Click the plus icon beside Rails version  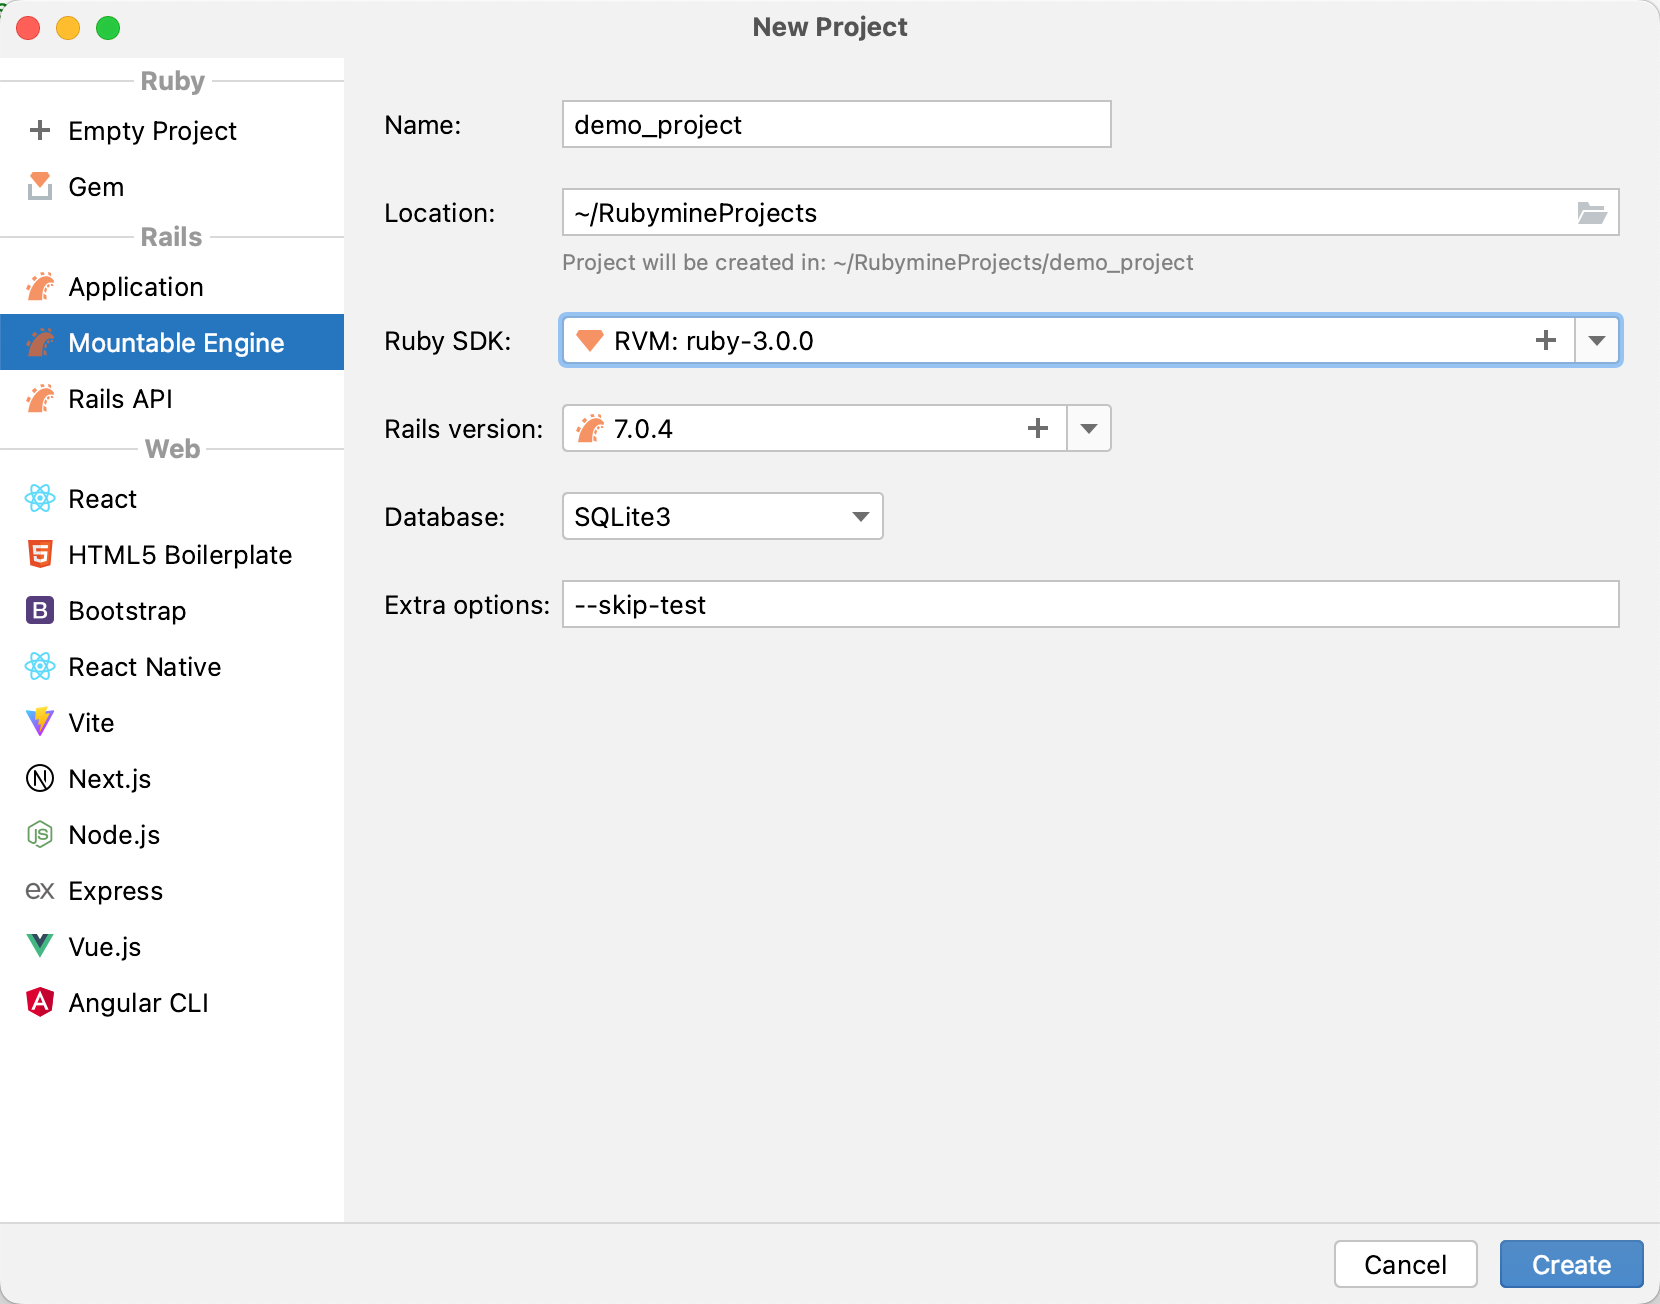(x=1038, y=428)
